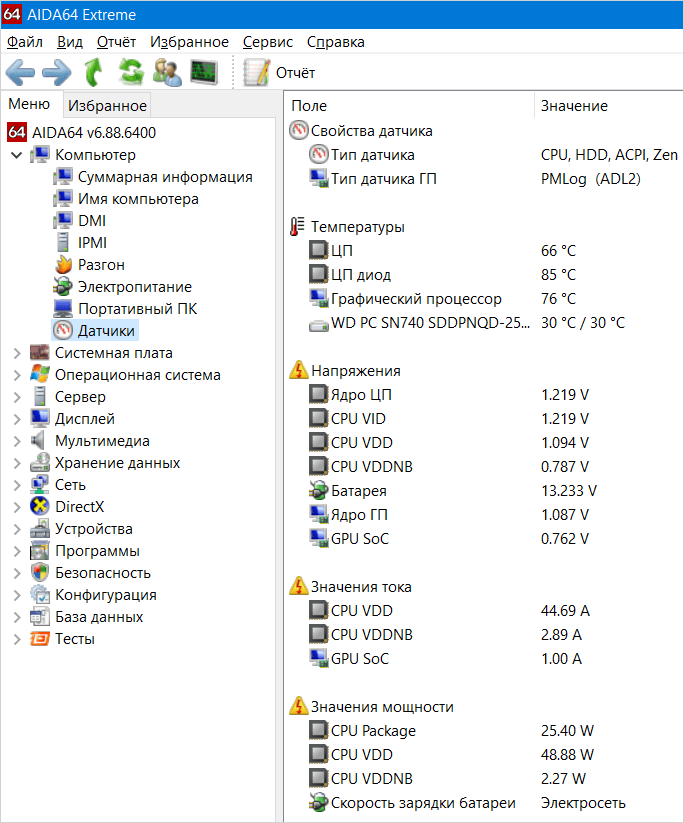Image resolution: width=684 pixels, height=823 pixels.
Task: Open the Отчёт menu
Action: pos(117,42)
